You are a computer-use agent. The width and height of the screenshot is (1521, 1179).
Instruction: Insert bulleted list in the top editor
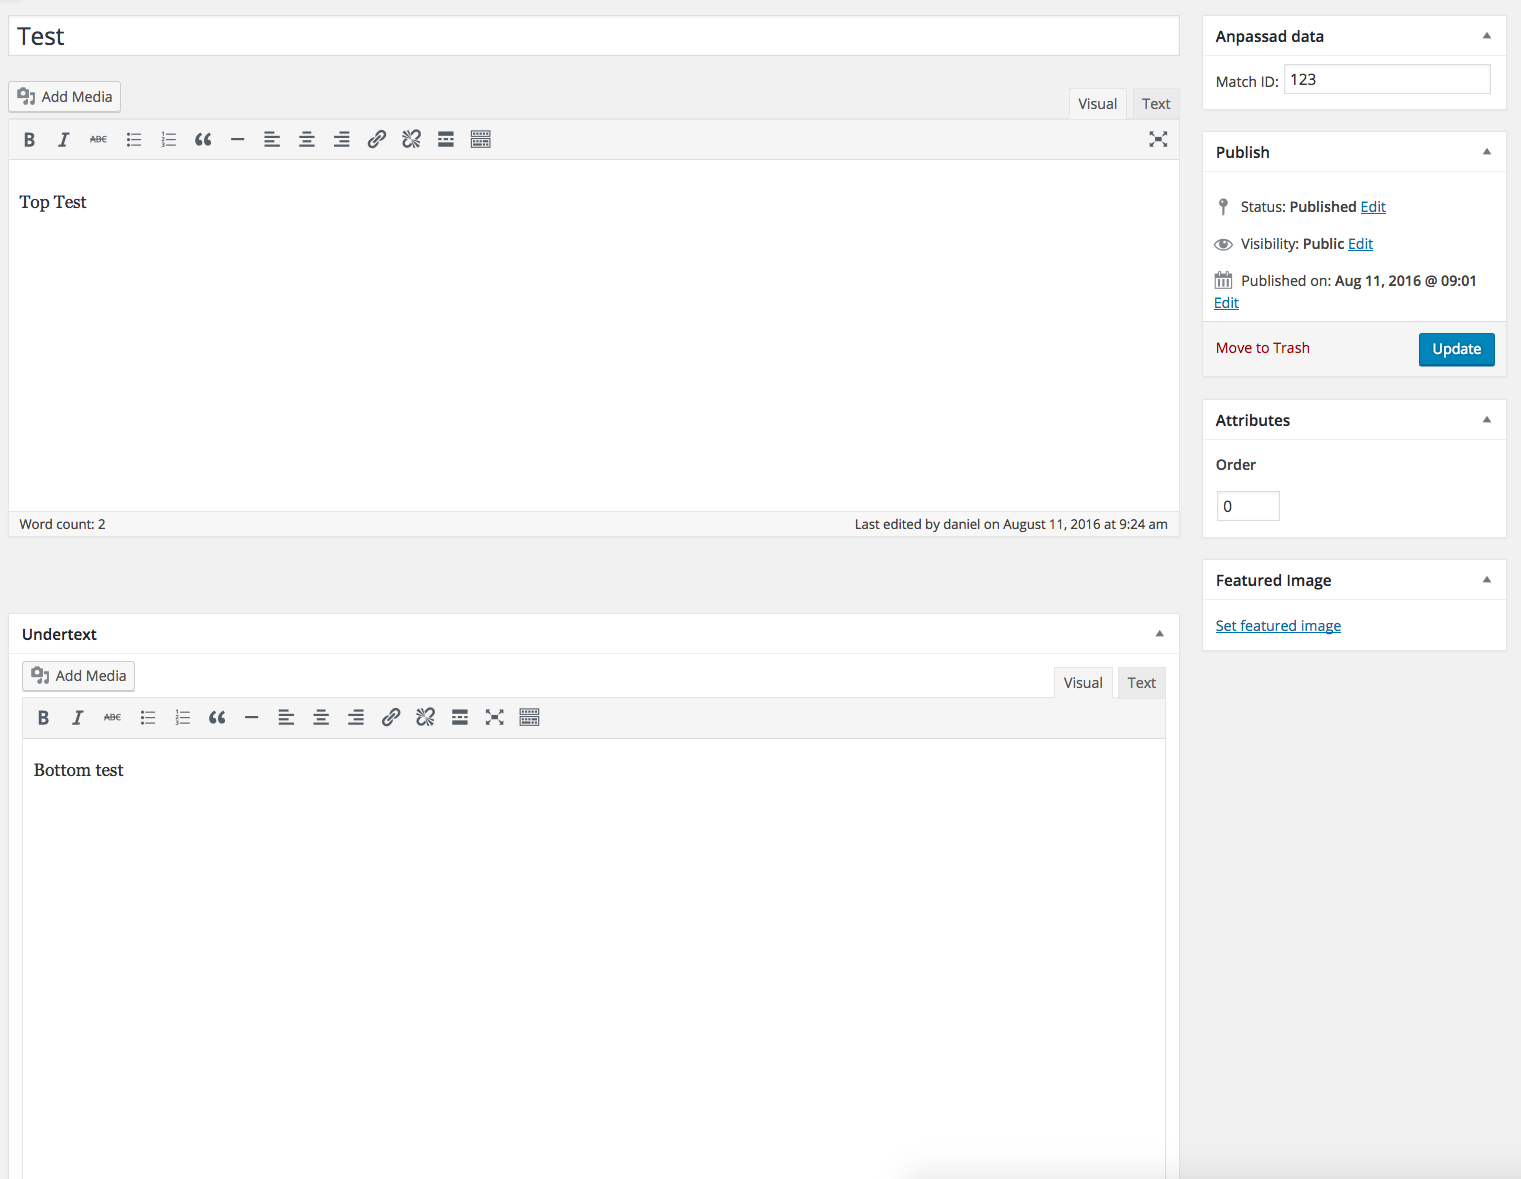[133, 140]
